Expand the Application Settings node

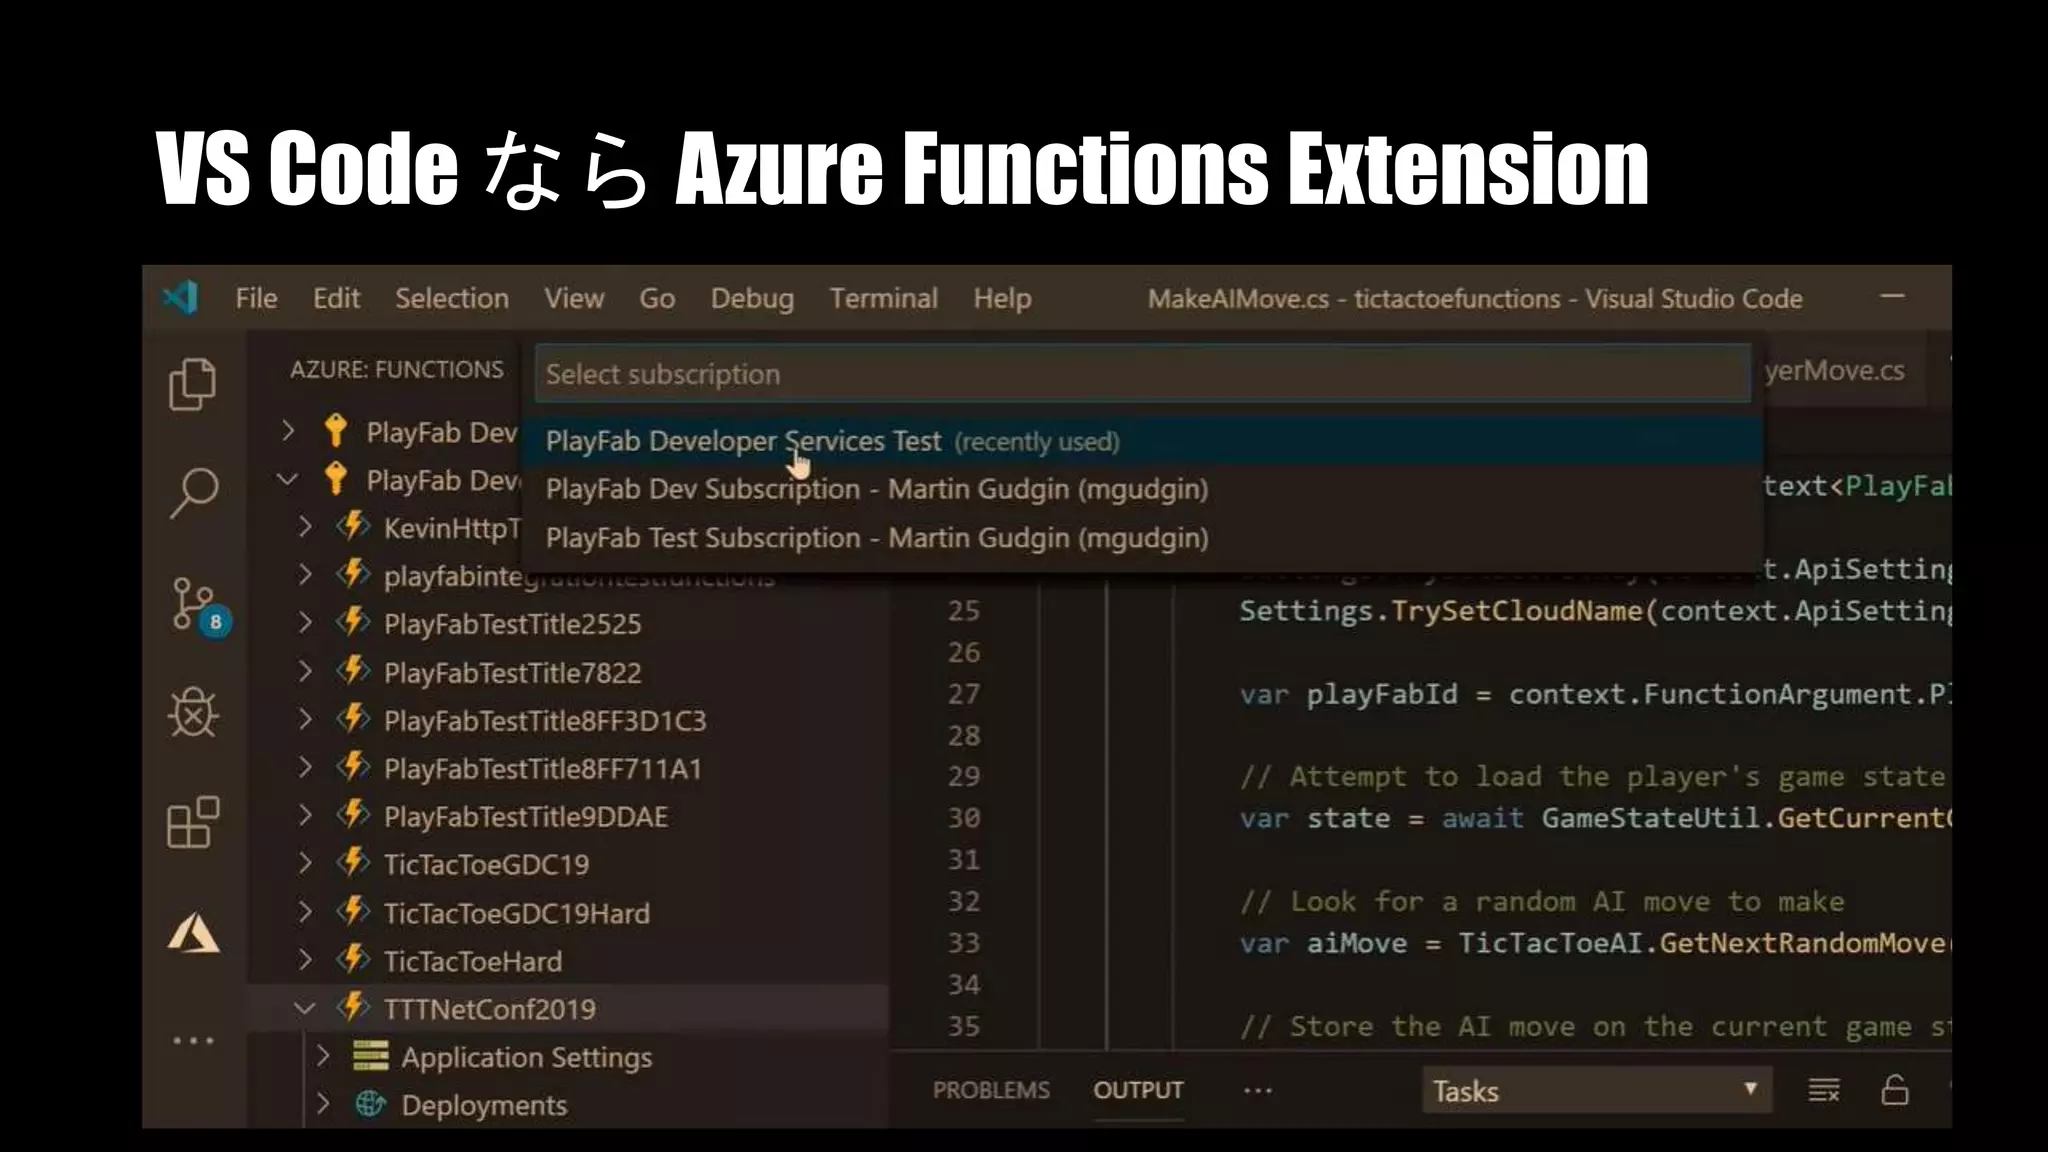322,1056
